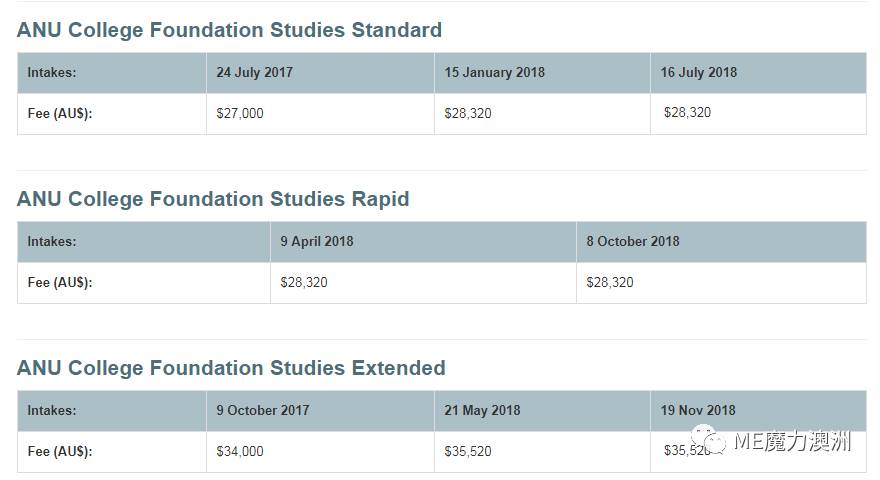
Task: Click Fee (AU$) label in Standard table
Action: tap(60, 113)
